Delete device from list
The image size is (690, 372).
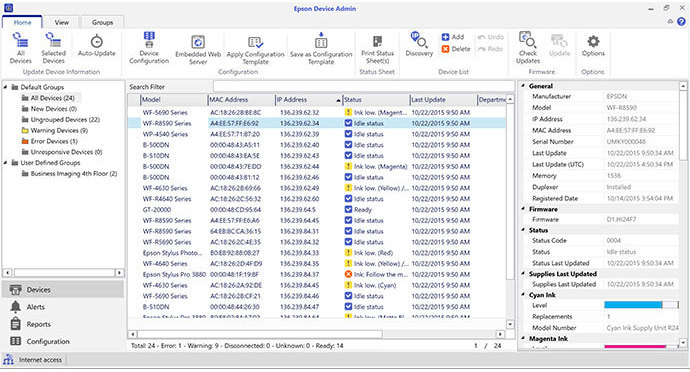(456, 49)
